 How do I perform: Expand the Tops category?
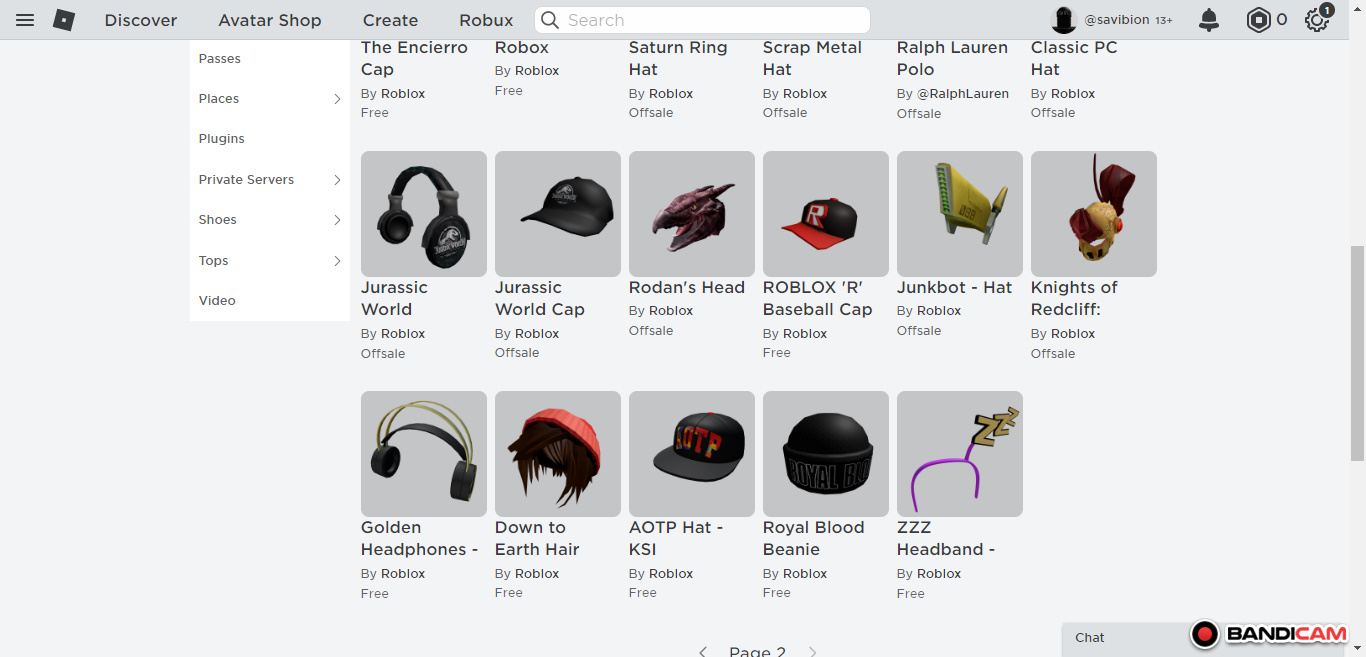coord(337,261)
